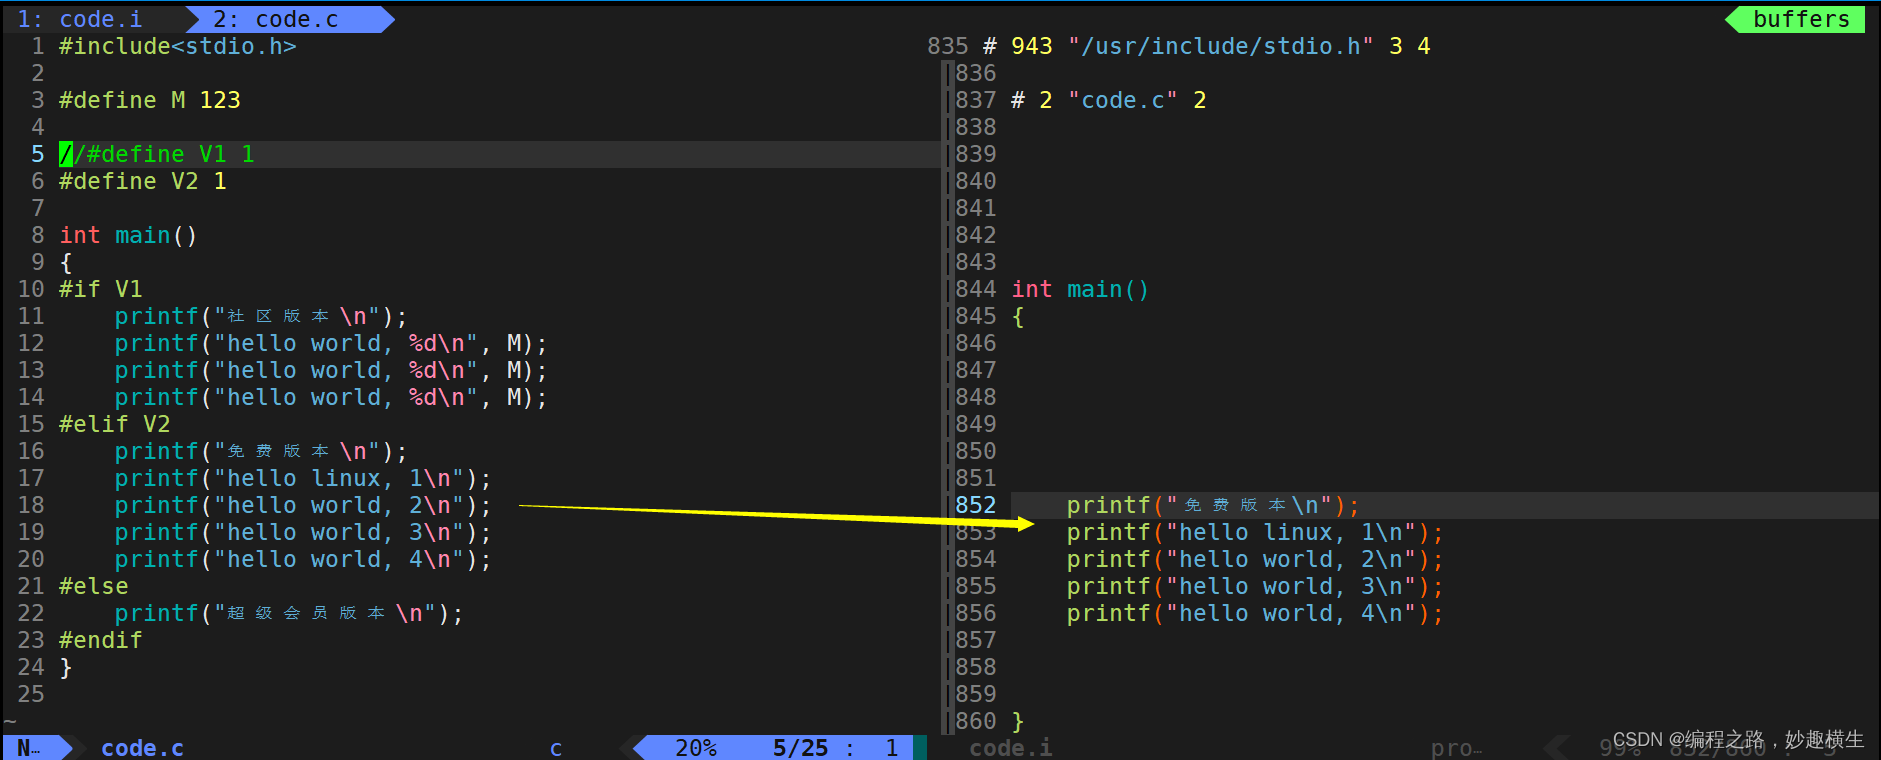This screenshot has width=1881, height=760.
Task: Click printf hello world 3 on line 19
Action: (x=303, y=532)
